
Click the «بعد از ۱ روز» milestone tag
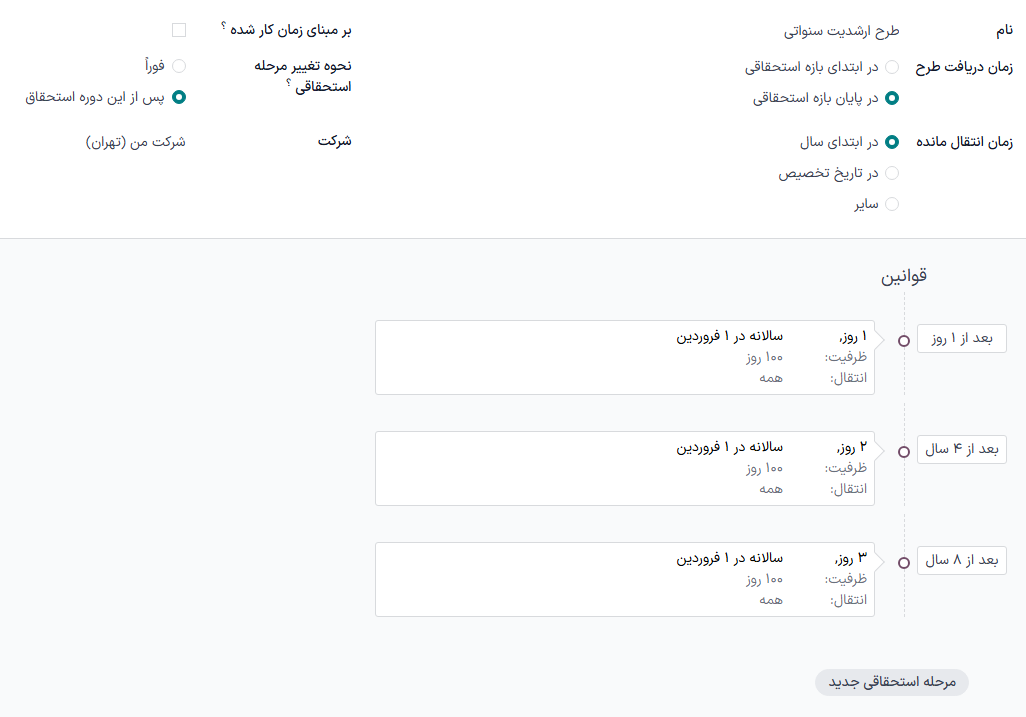click(x=961, y=338)
